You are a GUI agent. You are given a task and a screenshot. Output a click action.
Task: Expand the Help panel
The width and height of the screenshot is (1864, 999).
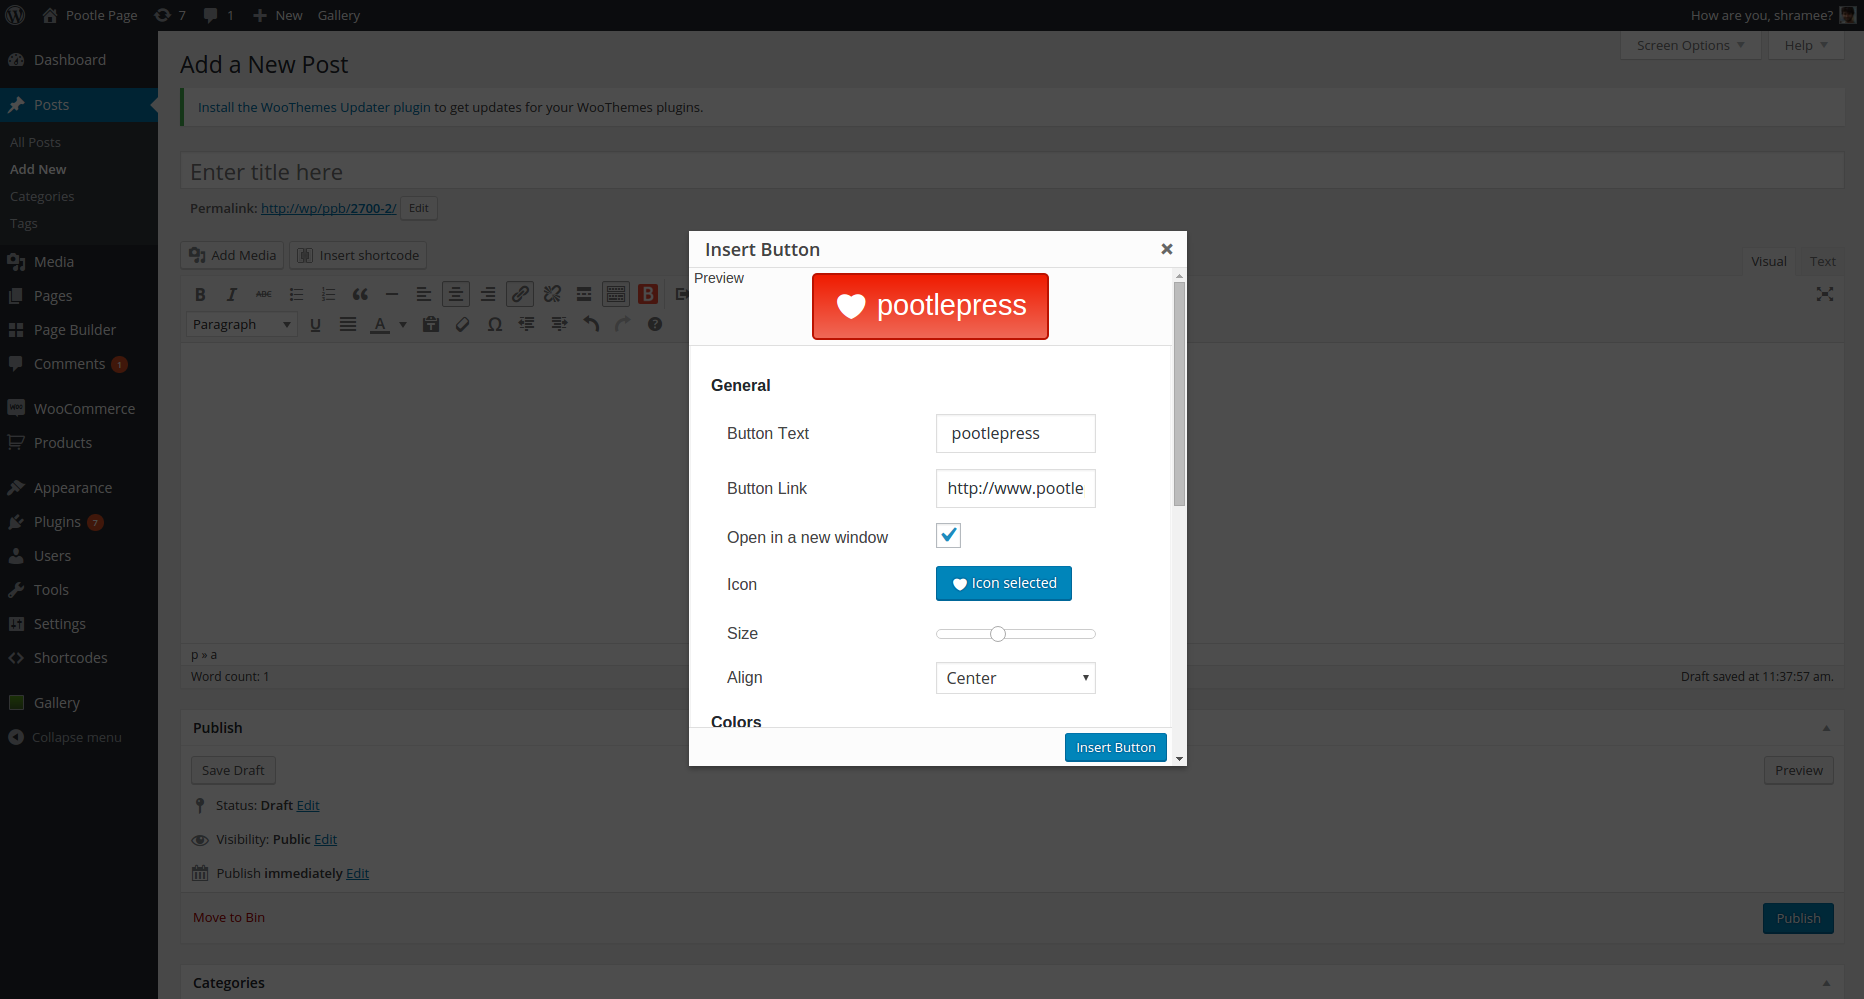pyautogui.click(x=1806, y=45)
